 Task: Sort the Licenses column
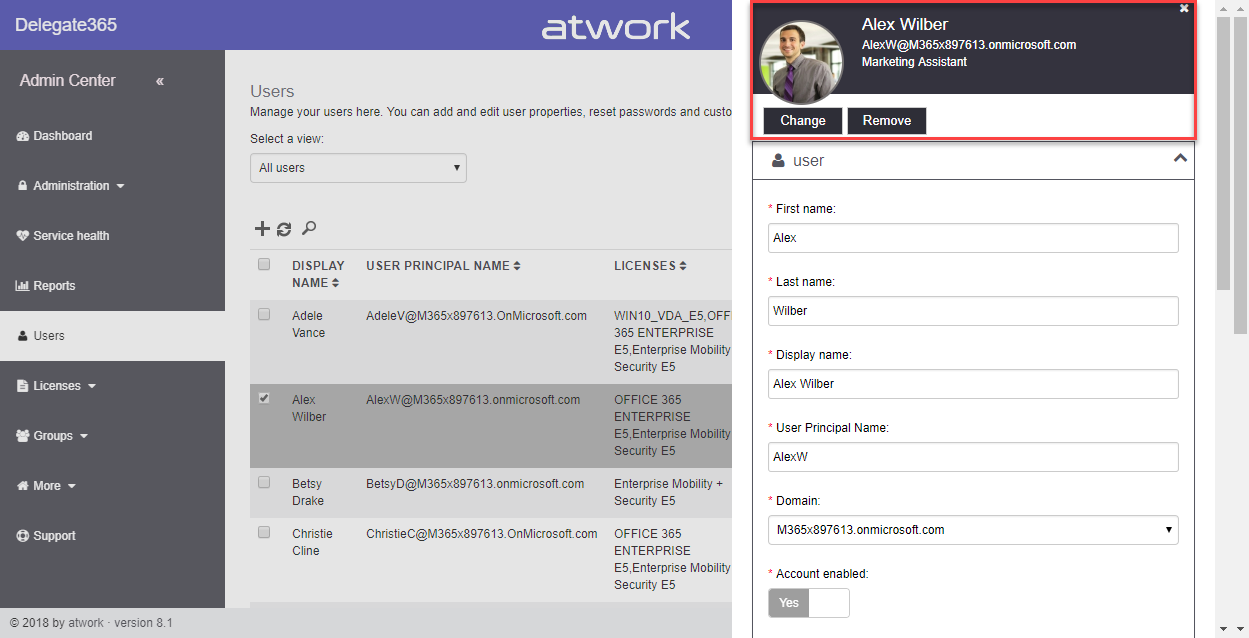[650, 266]
